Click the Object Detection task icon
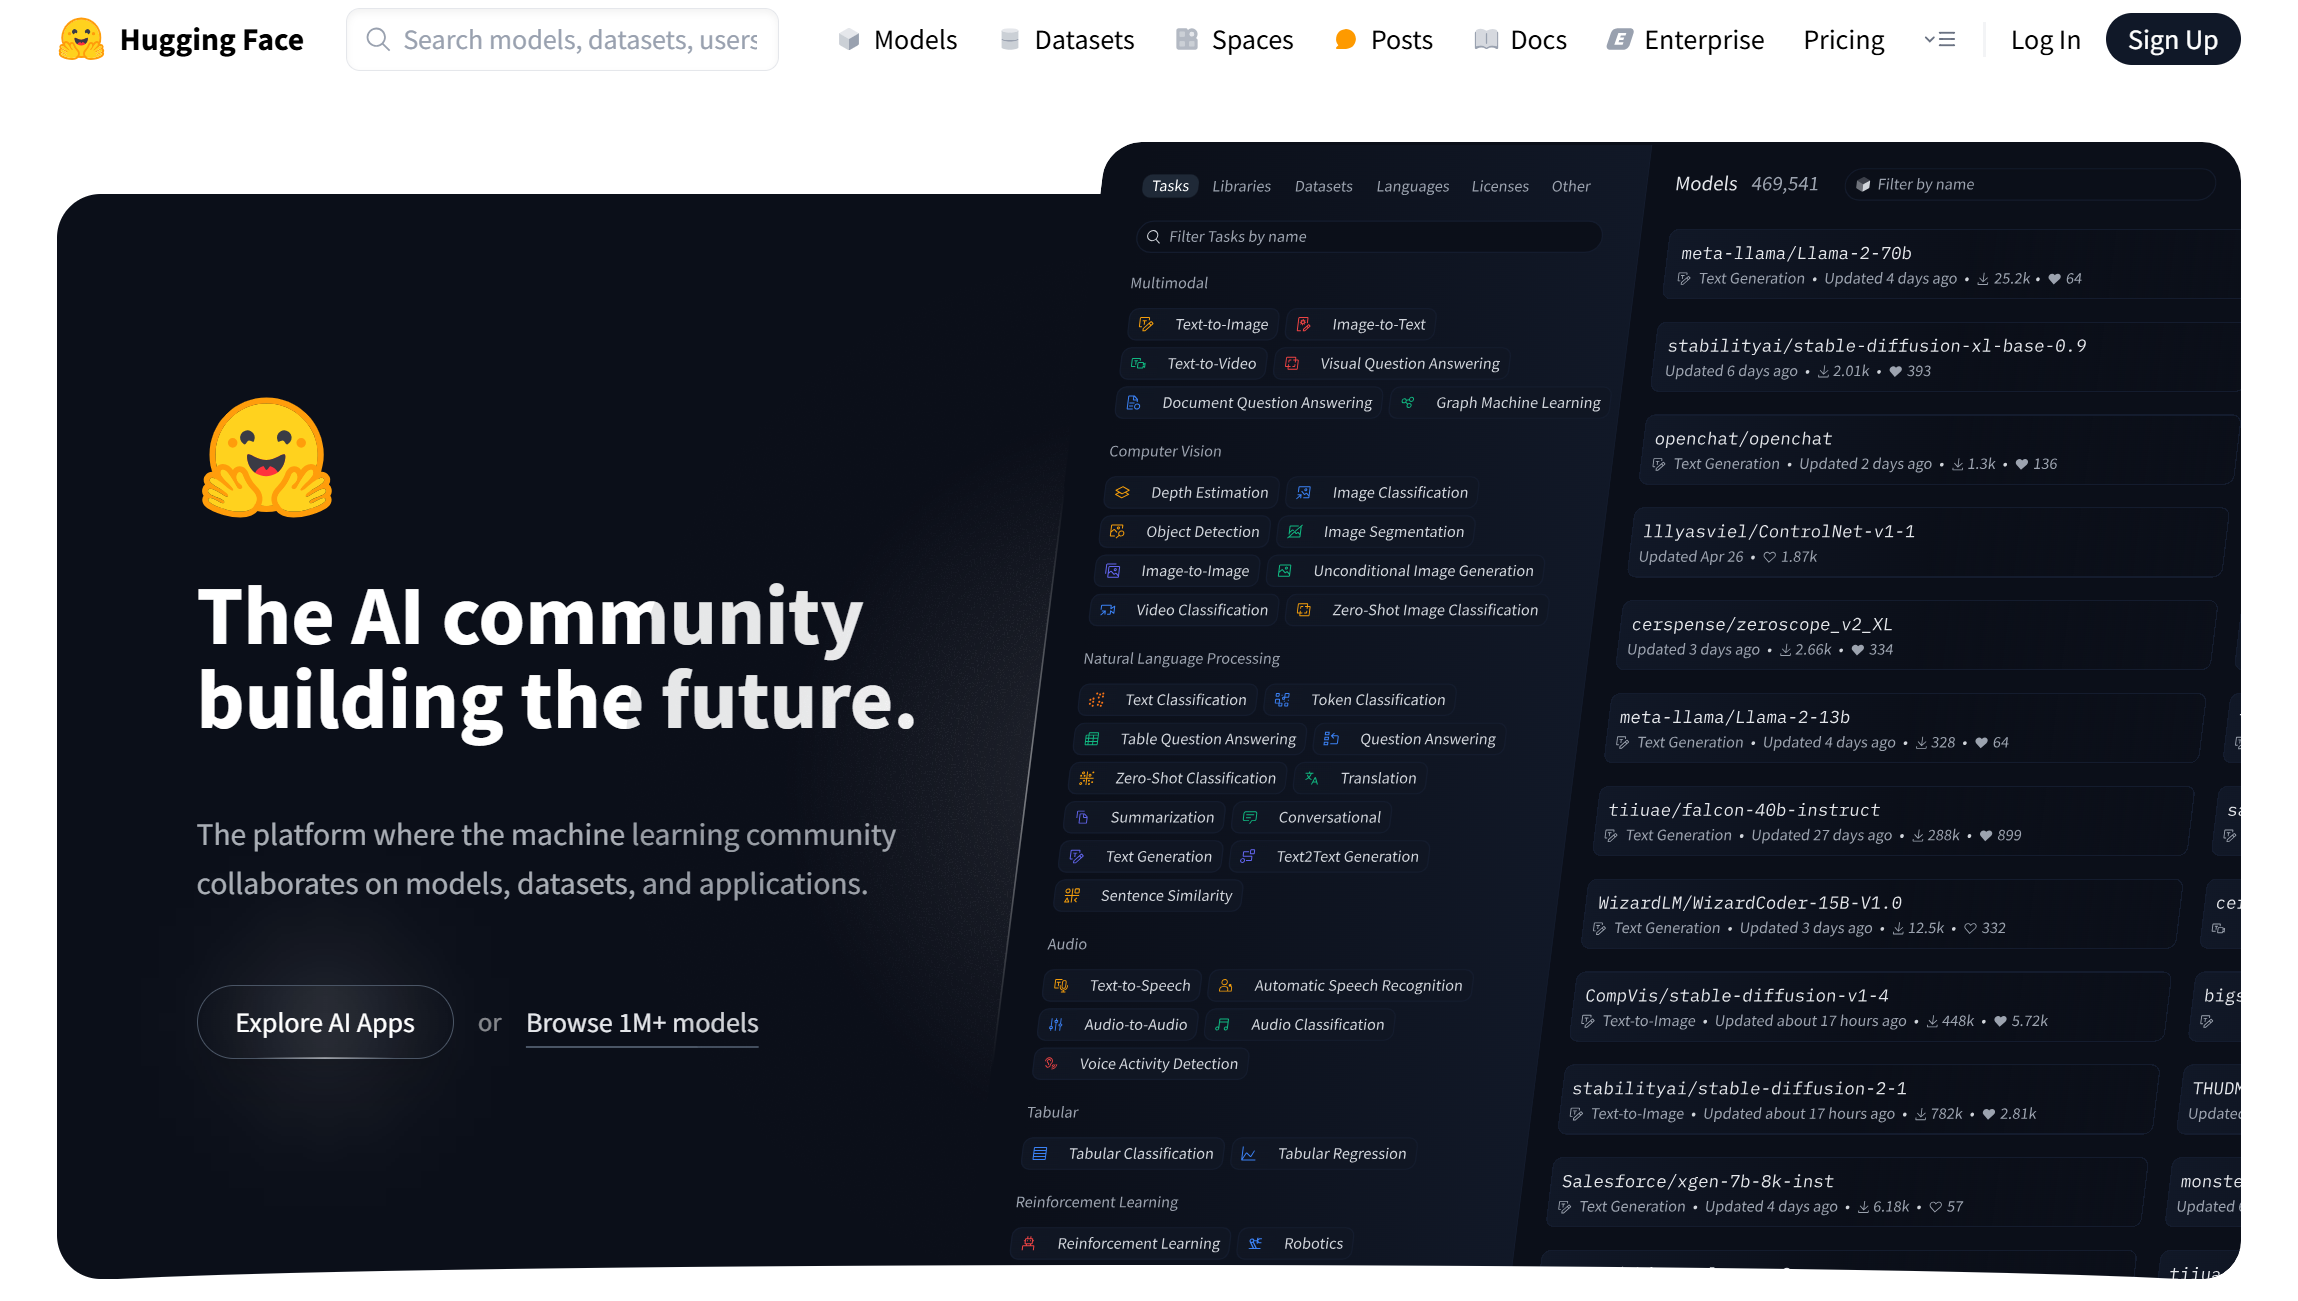The width and height of the screenshot is (2298, 1301). (1117, 532)
